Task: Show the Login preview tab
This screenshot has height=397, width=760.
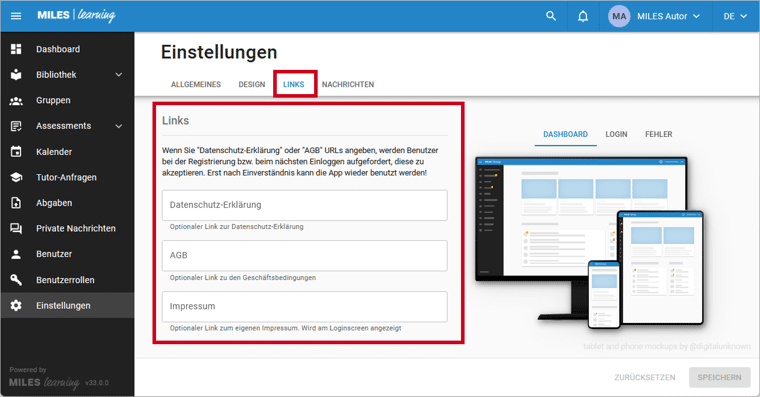Action: (x=616, y=134)
